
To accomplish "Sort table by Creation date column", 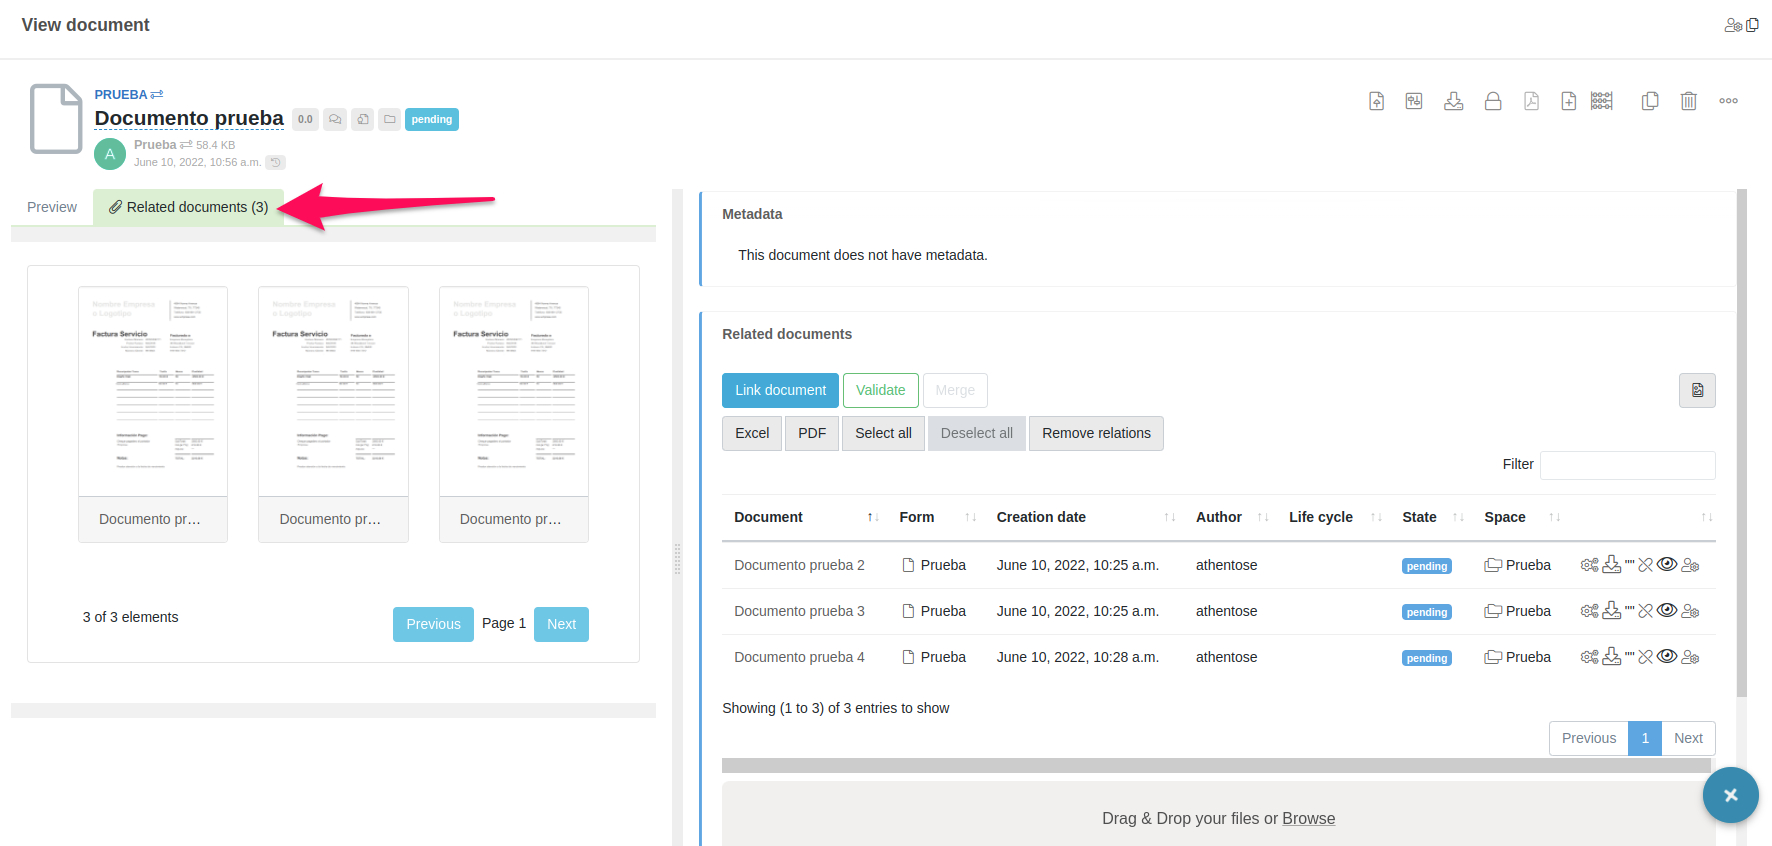I will tap(1041, 517).
